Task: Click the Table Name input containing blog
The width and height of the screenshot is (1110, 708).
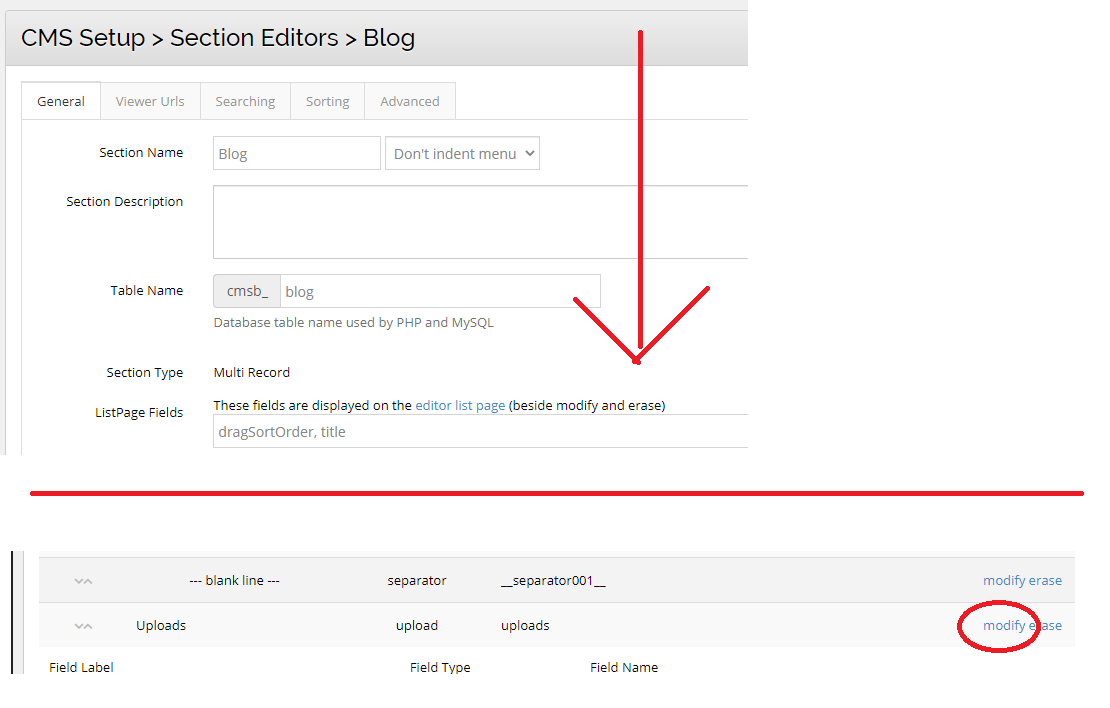Action: tap(440, 291)
